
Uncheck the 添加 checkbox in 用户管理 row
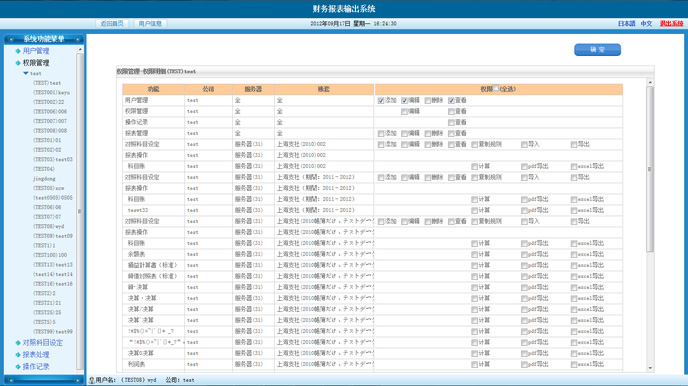[x=381, y=100]
